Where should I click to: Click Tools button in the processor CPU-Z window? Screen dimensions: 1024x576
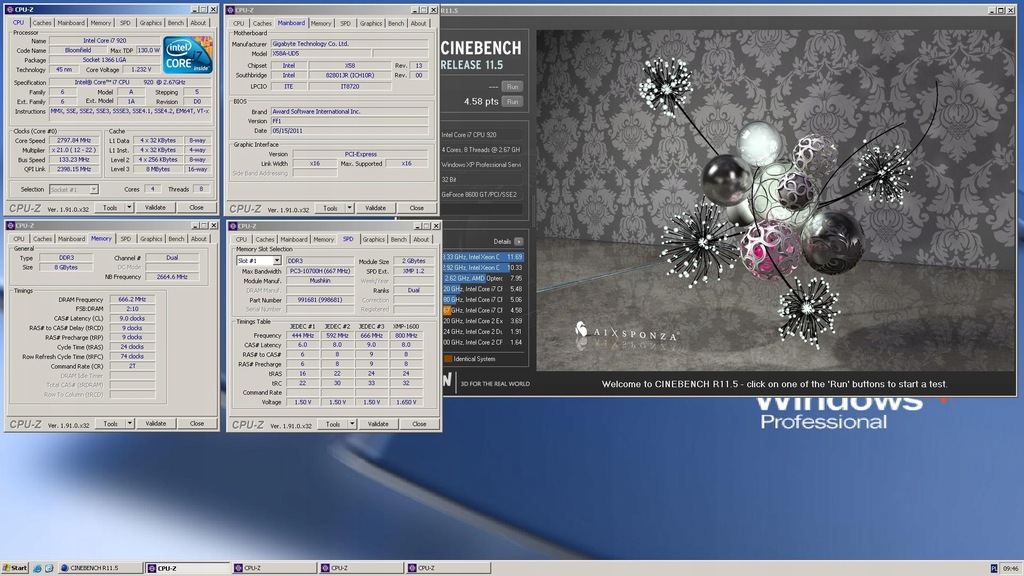(110, 208)
